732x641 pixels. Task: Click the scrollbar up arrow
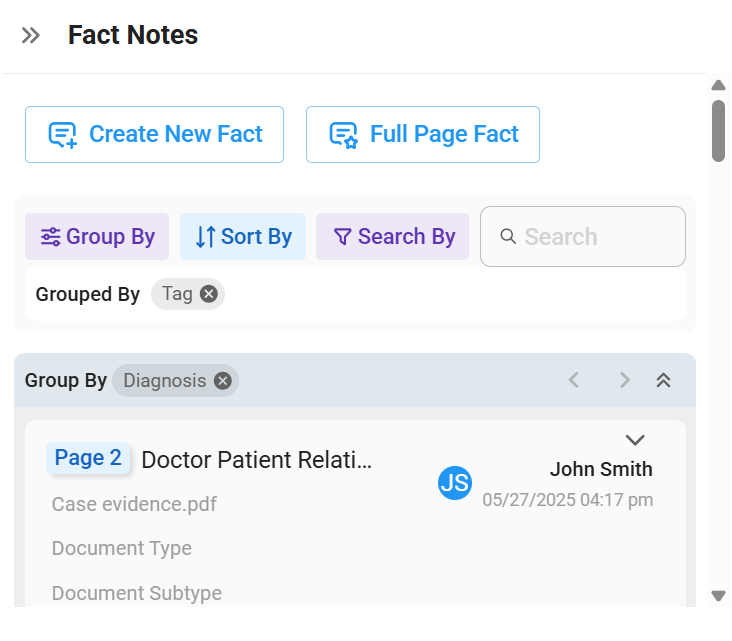tap(718, 85)
